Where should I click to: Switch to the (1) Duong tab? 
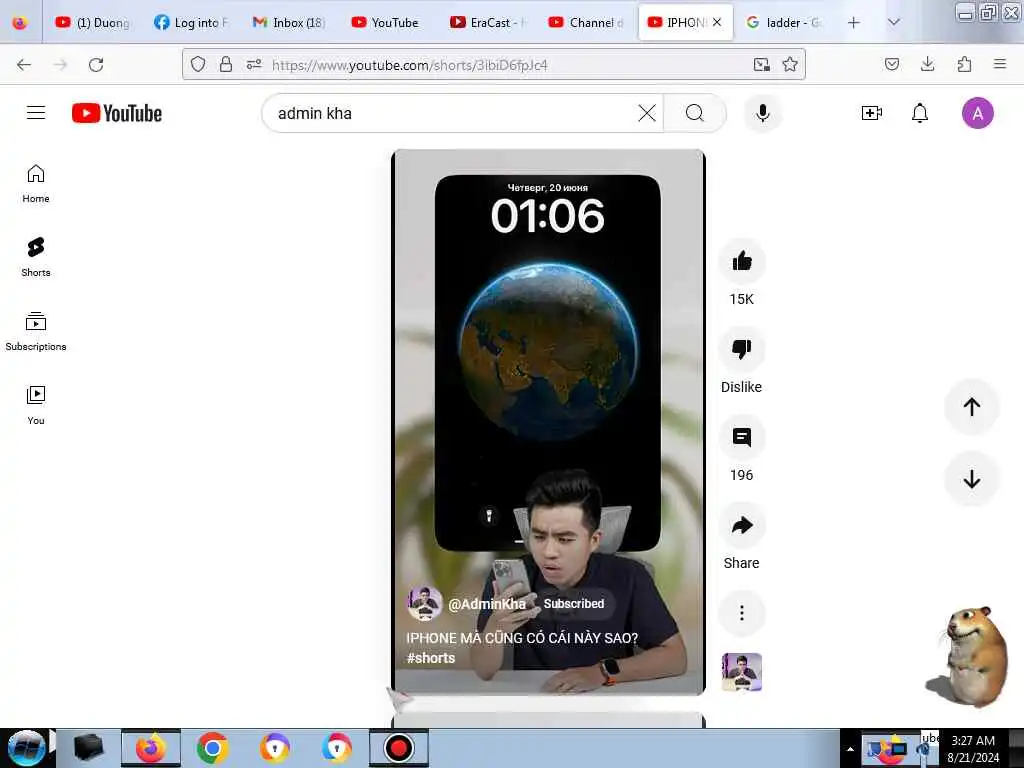[93, 22]
